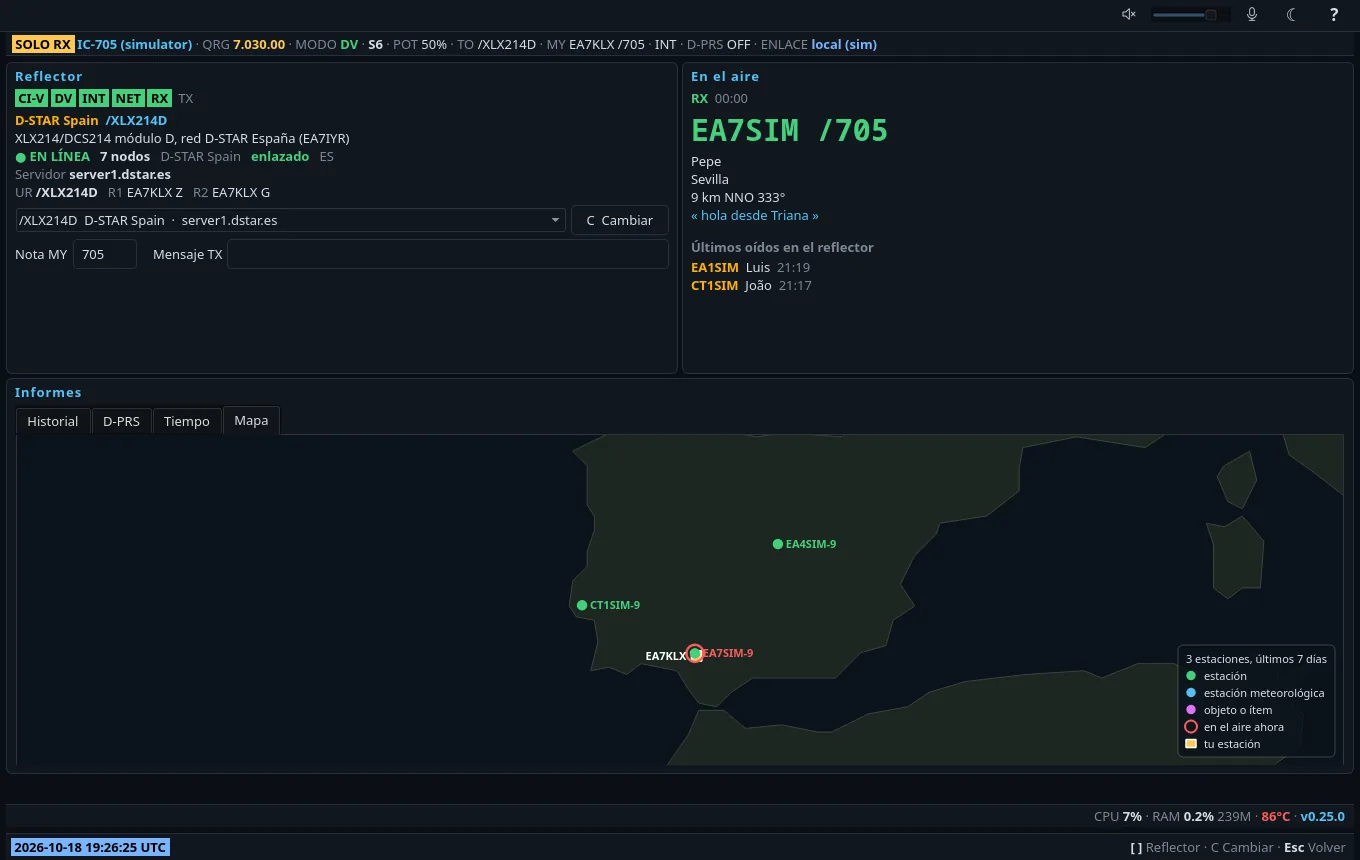The width and height of the screenshot is (1360, 860).
Task: Click CT1SIM in last heard list
Action: 714,285
